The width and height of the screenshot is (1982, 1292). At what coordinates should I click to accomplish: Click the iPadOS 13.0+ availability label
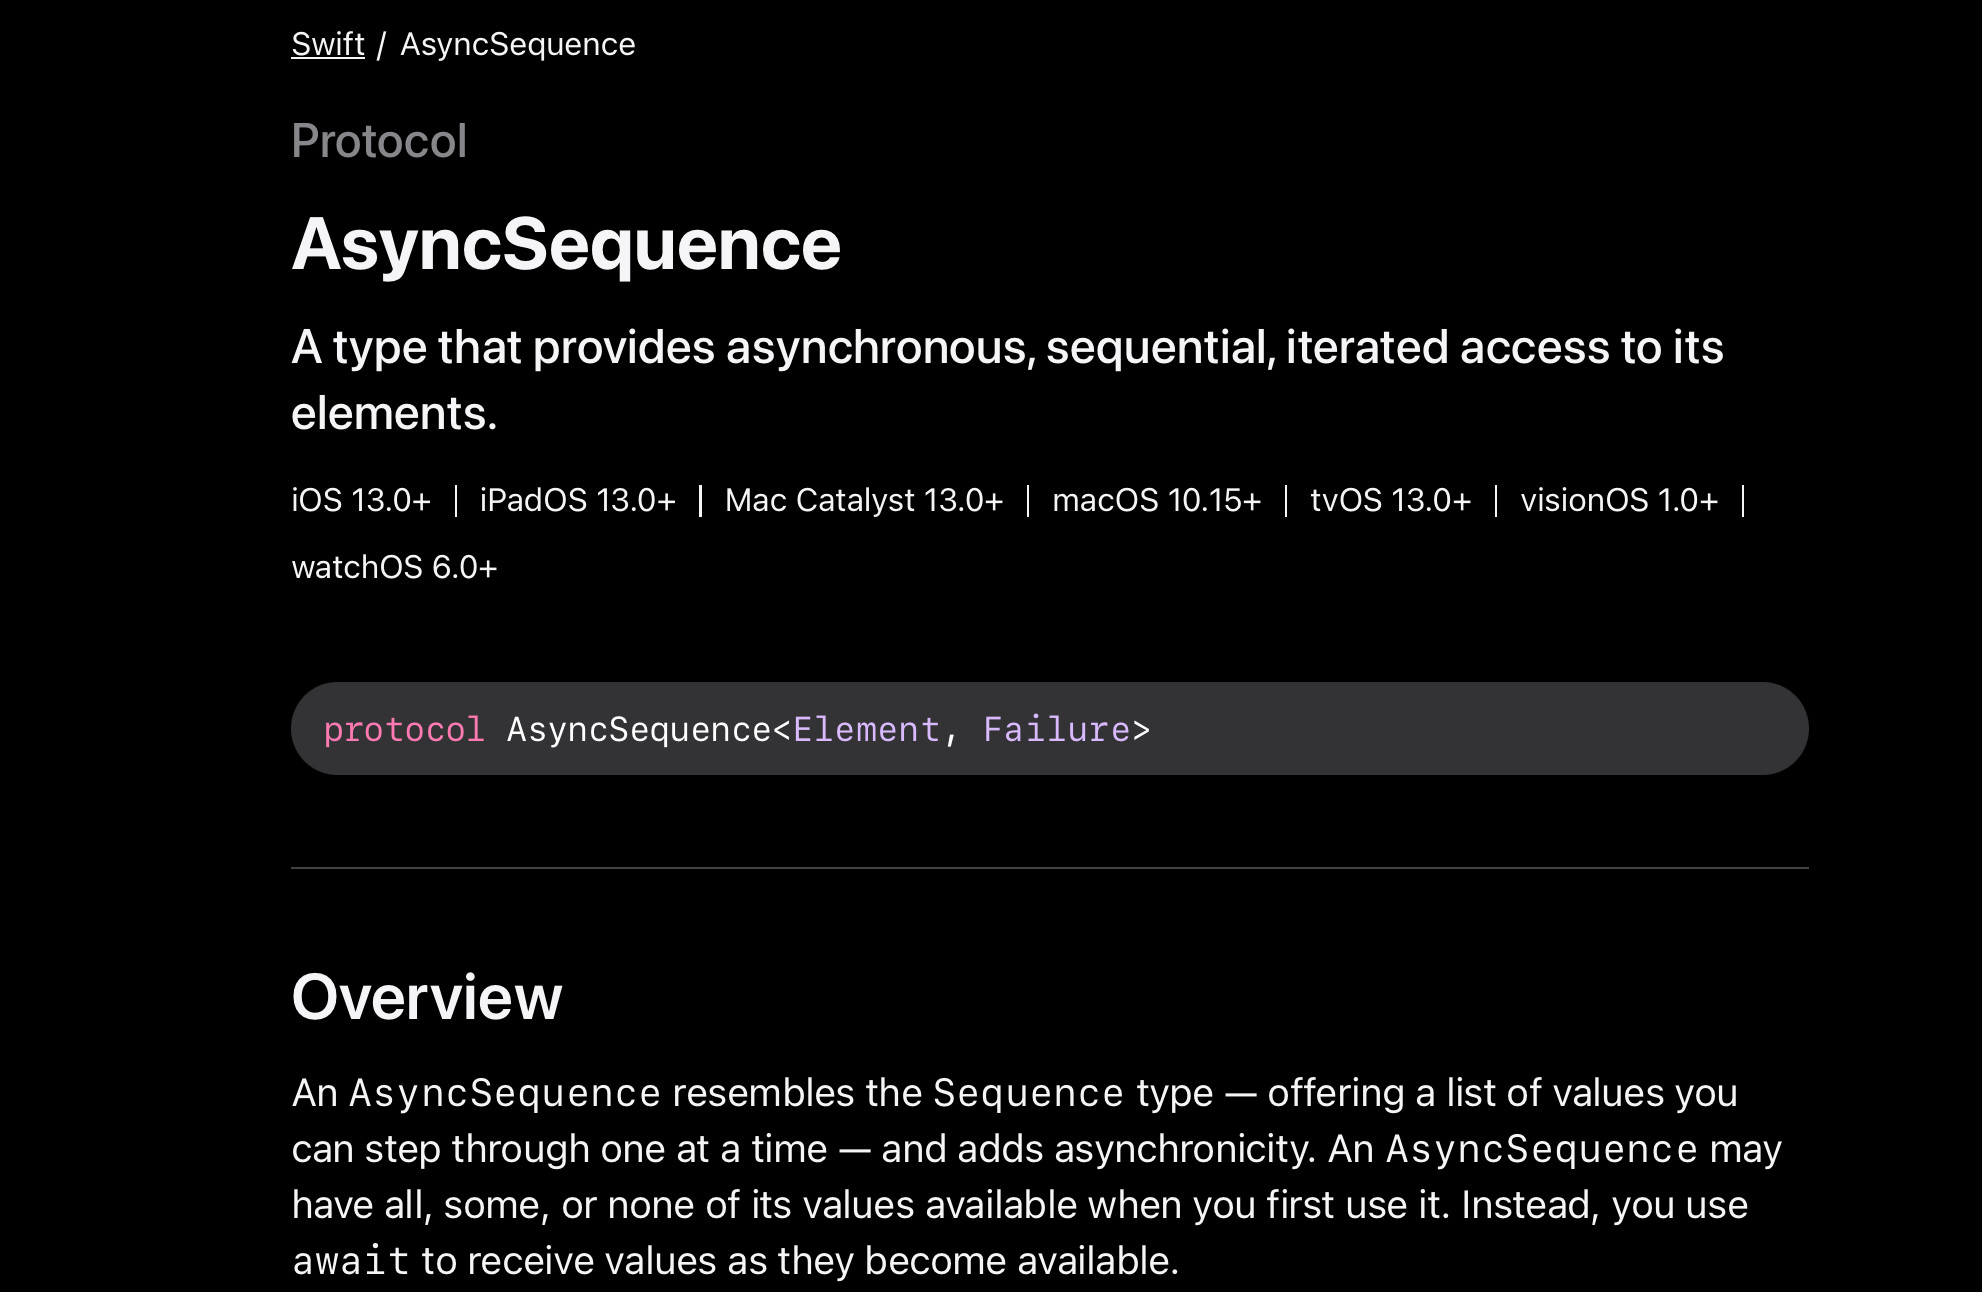[578, 500]
